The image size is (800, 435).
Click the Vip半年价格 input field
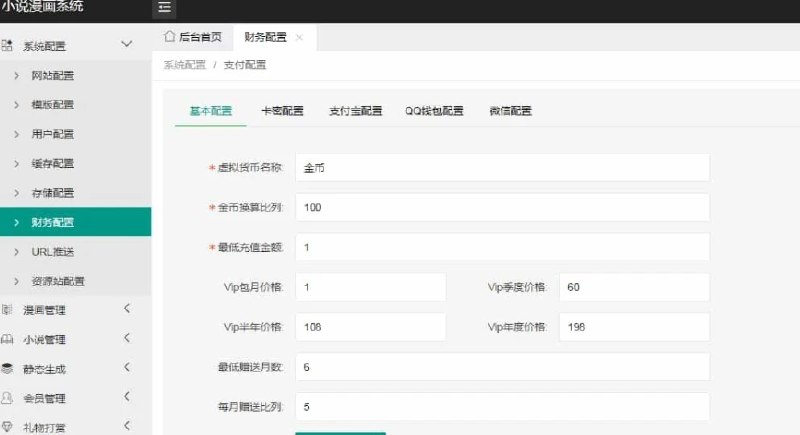[370, 327]
